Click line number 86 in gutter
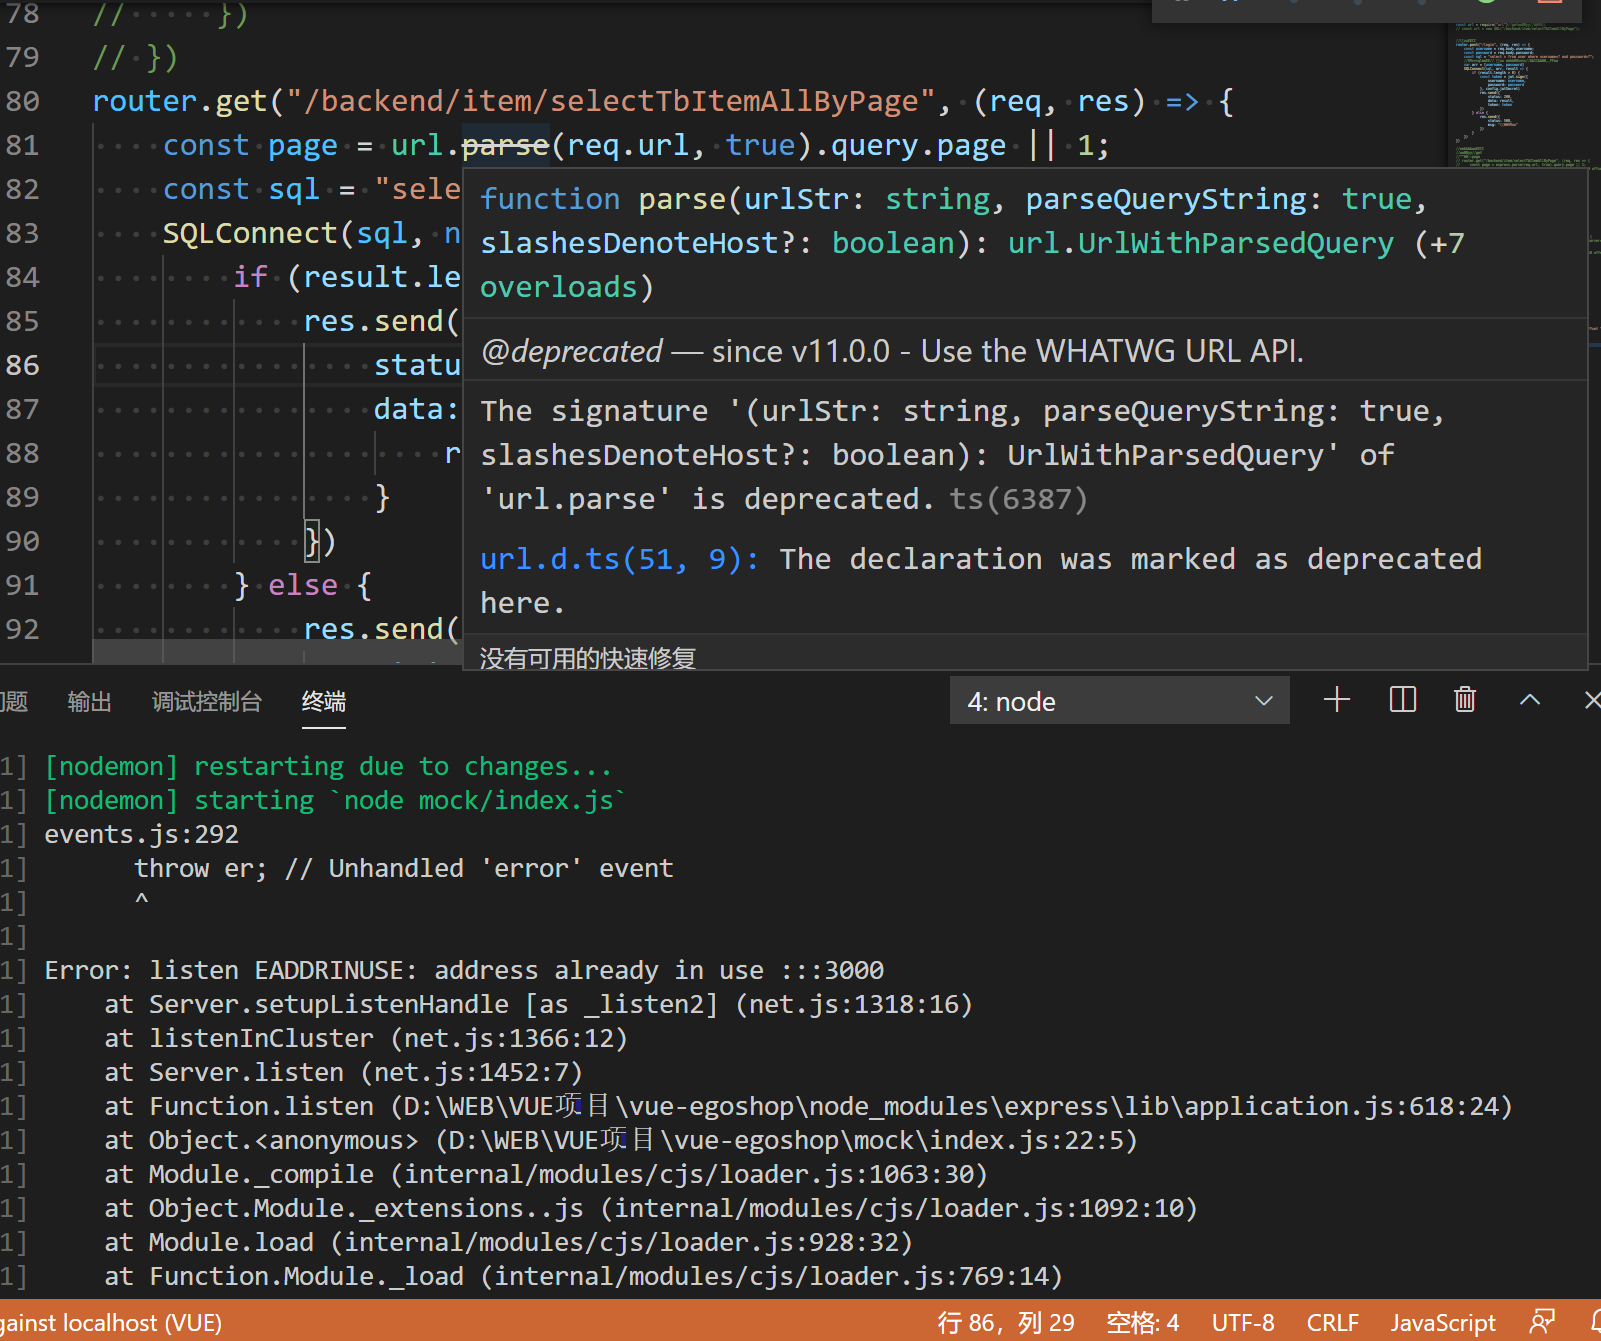Screen dimensions: 1601x1341 [x=22, y=365]
